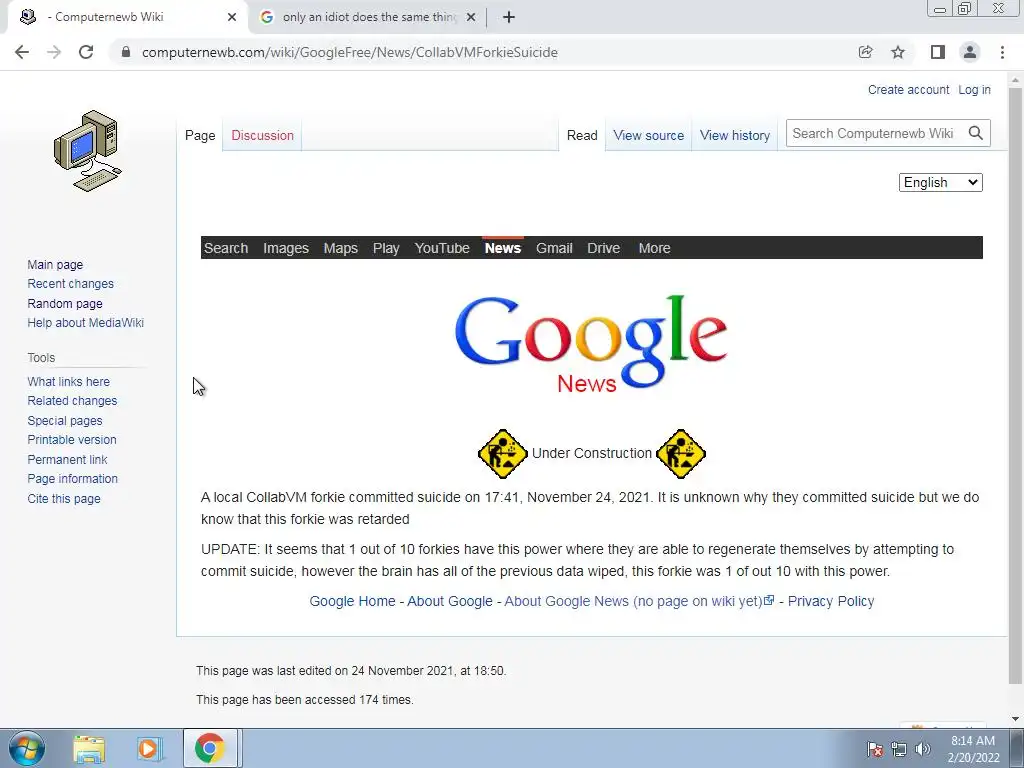Click YouTube in the Google bar
Image resolution: width=1024 pixels, height=768 pixels.
pyautogui.click(x=442, y=248)
